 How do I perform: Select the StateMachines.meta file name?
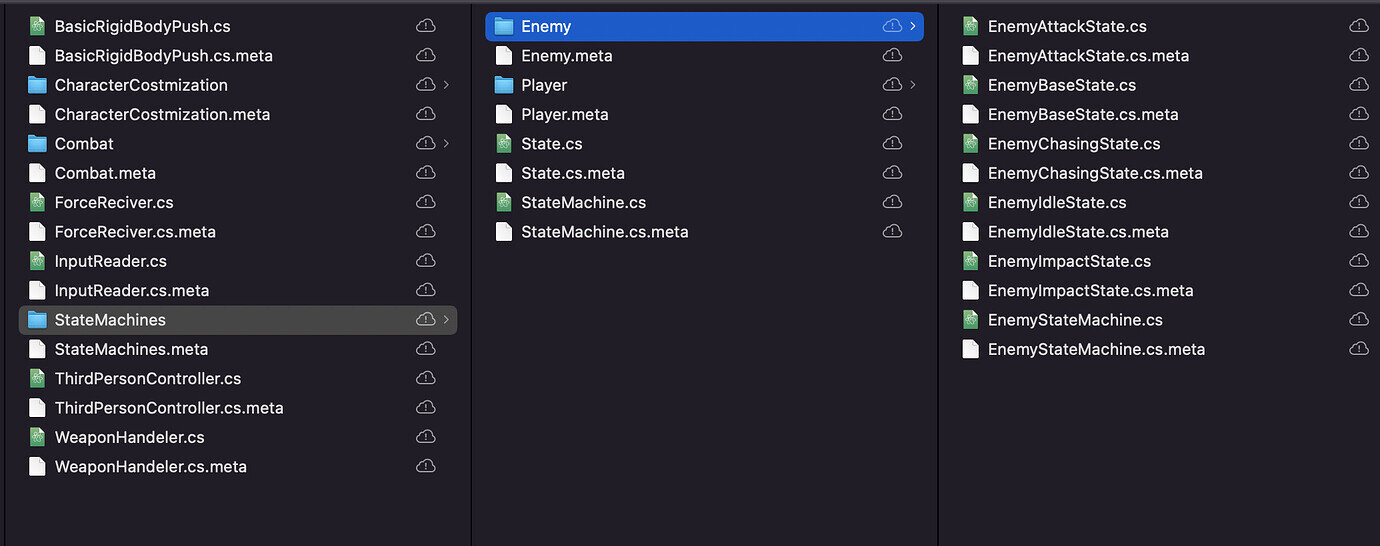(x=131, y=349)
